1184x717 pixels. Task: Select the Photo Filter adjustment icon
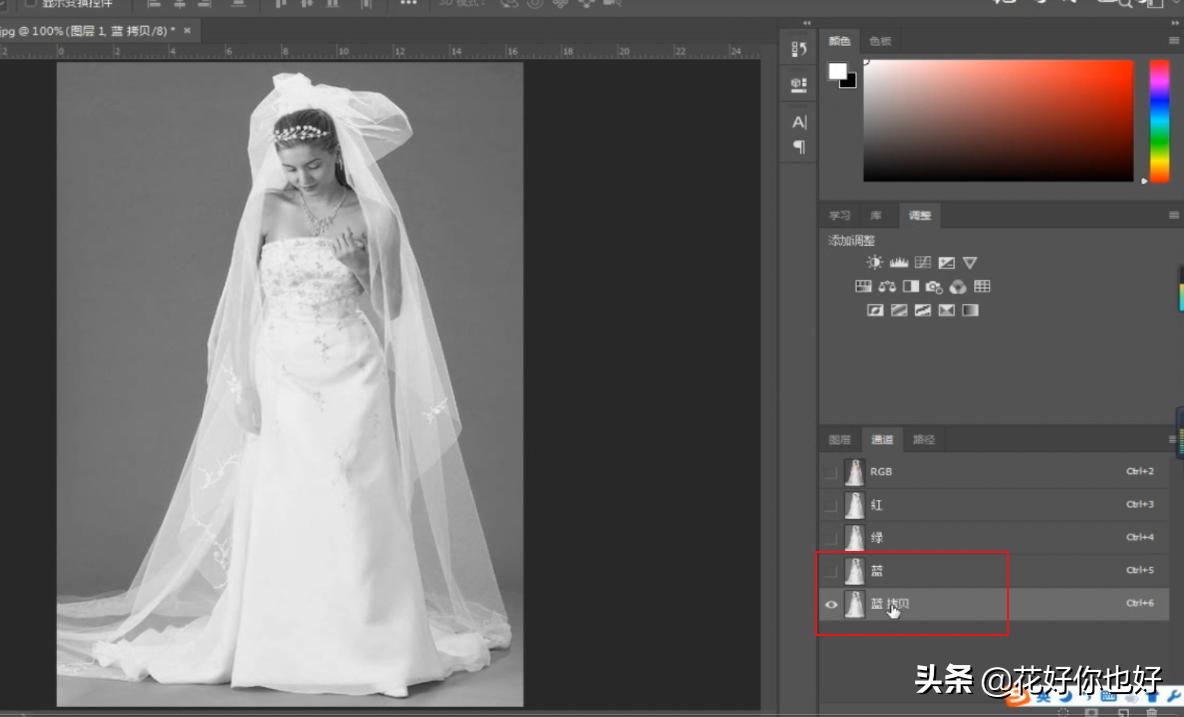coord(935,287)
